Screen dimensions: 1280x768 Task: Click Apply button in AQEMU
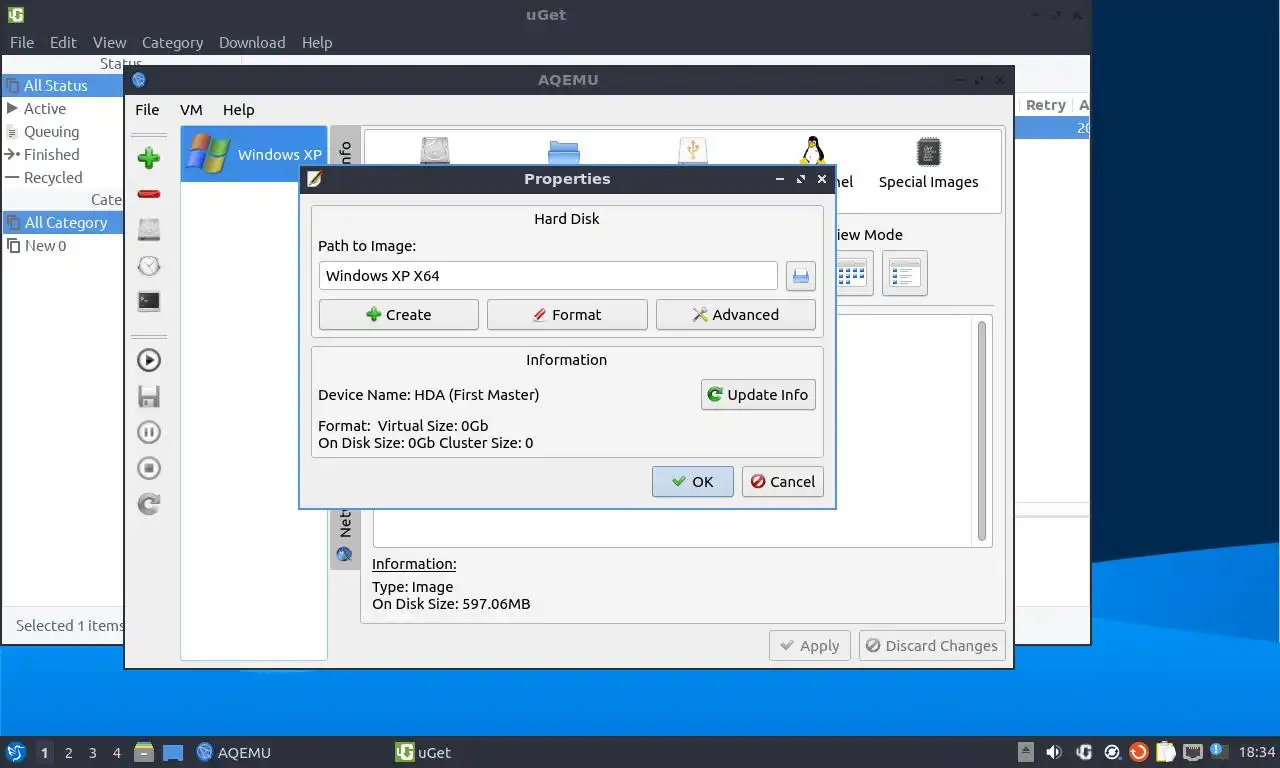tap(810, 645)
